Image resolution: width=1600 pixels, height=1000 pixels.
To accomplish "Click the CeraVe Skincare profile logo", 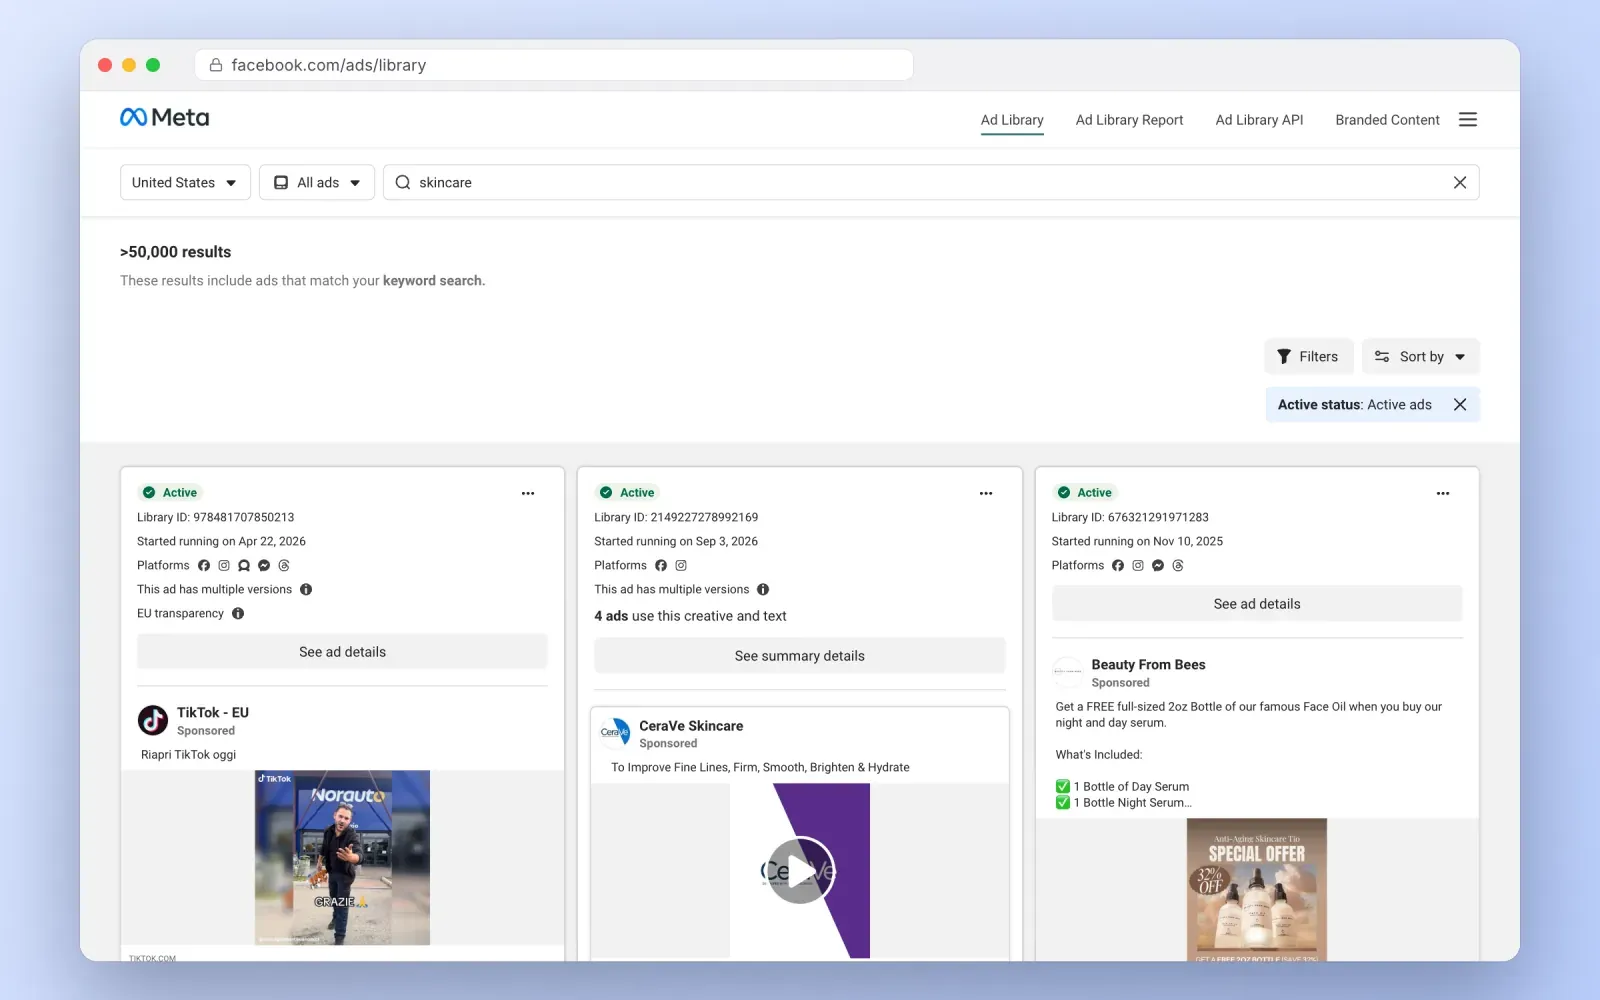I will [x=615, y=733].
